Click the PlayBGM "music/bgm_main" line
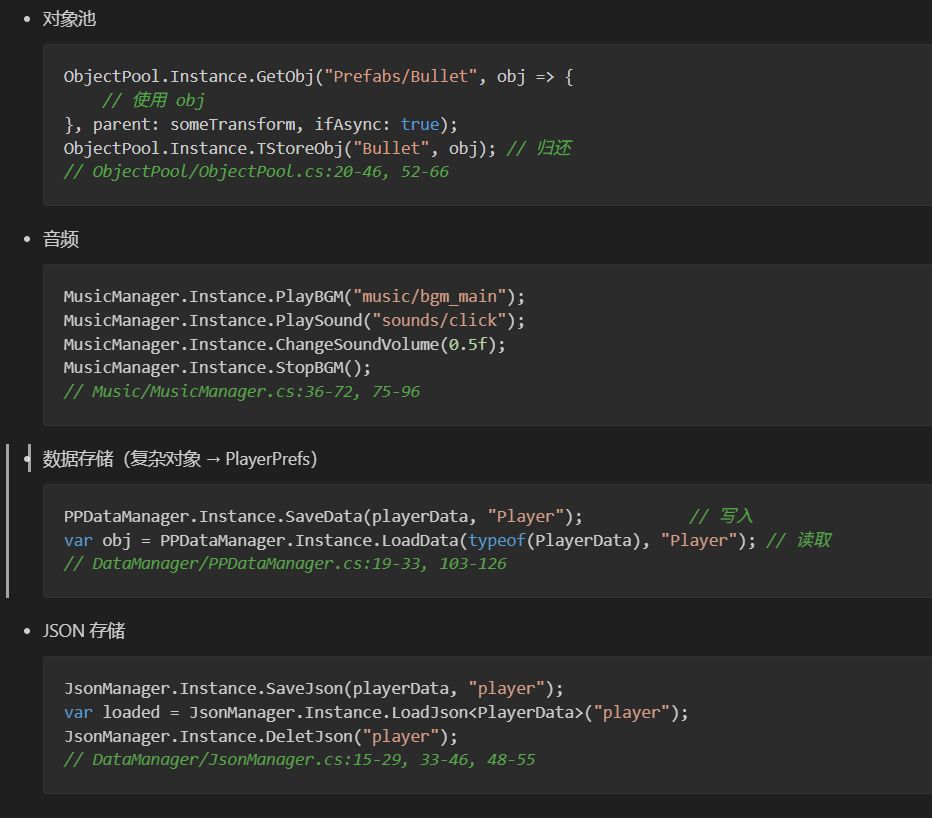 pos(294,296)
